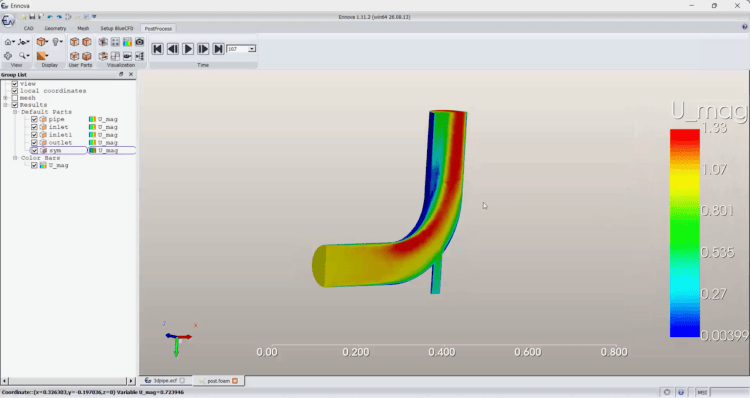Click the rainbow color map Visualization icon
Viewport: 750px width, 398px height.
click(127, 42)
